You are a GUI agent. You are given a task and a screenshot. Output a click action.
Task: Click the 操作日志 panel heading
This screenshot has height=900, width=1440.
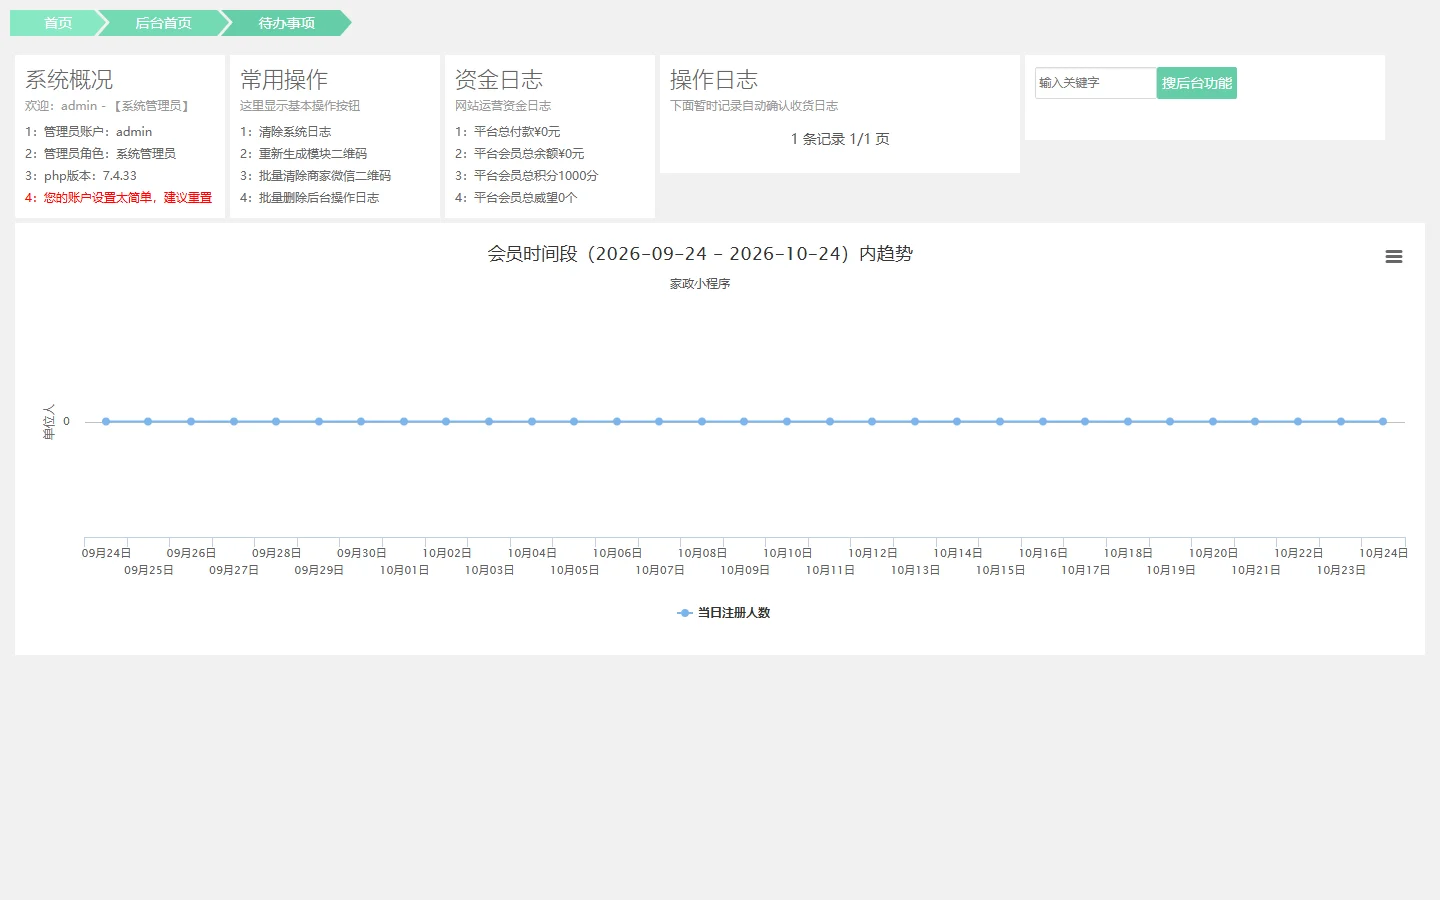click(x=714, y=80)
